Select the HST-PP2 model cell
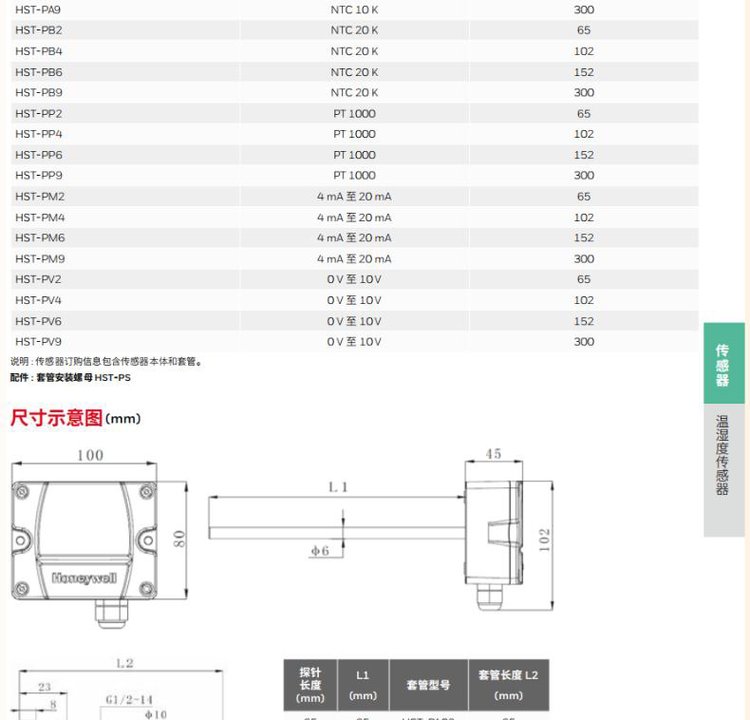This screenshot has height=720, width=750. pyautogui.click(x=38, y=113)
